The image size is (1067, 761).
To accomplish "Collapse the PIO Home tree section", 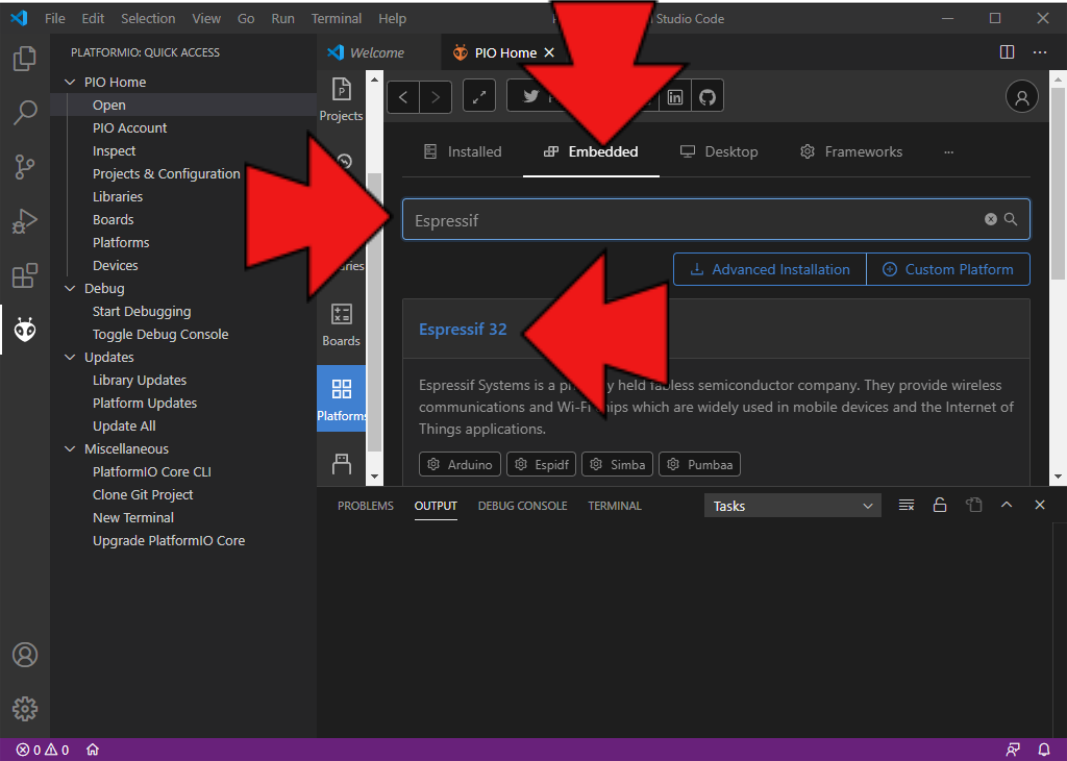I will pyautogui.click(x=70, y=82).
